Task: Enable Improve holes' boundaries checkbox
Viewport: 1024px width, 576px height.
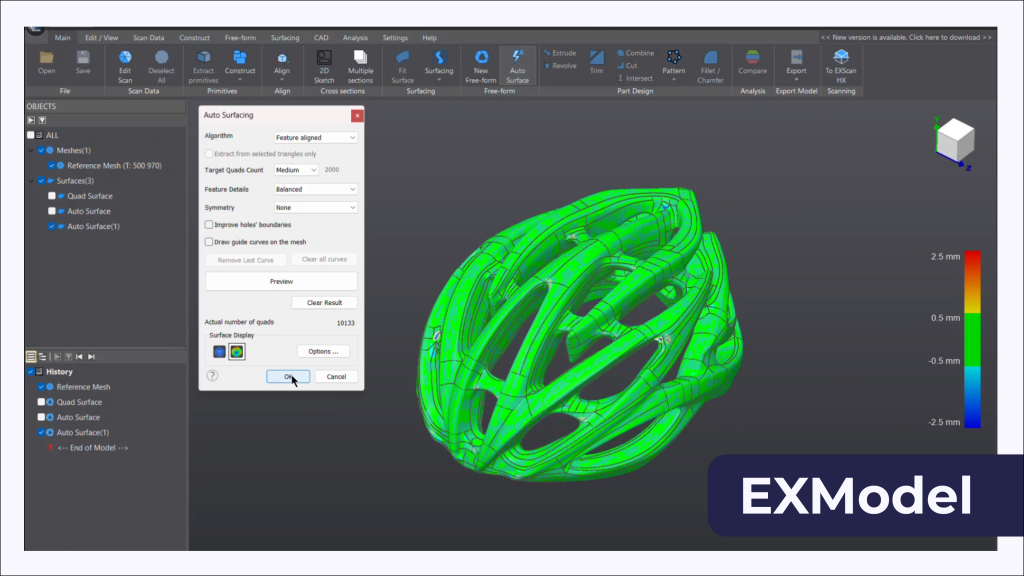Action: pyautogui.click(x=208, y=225)
